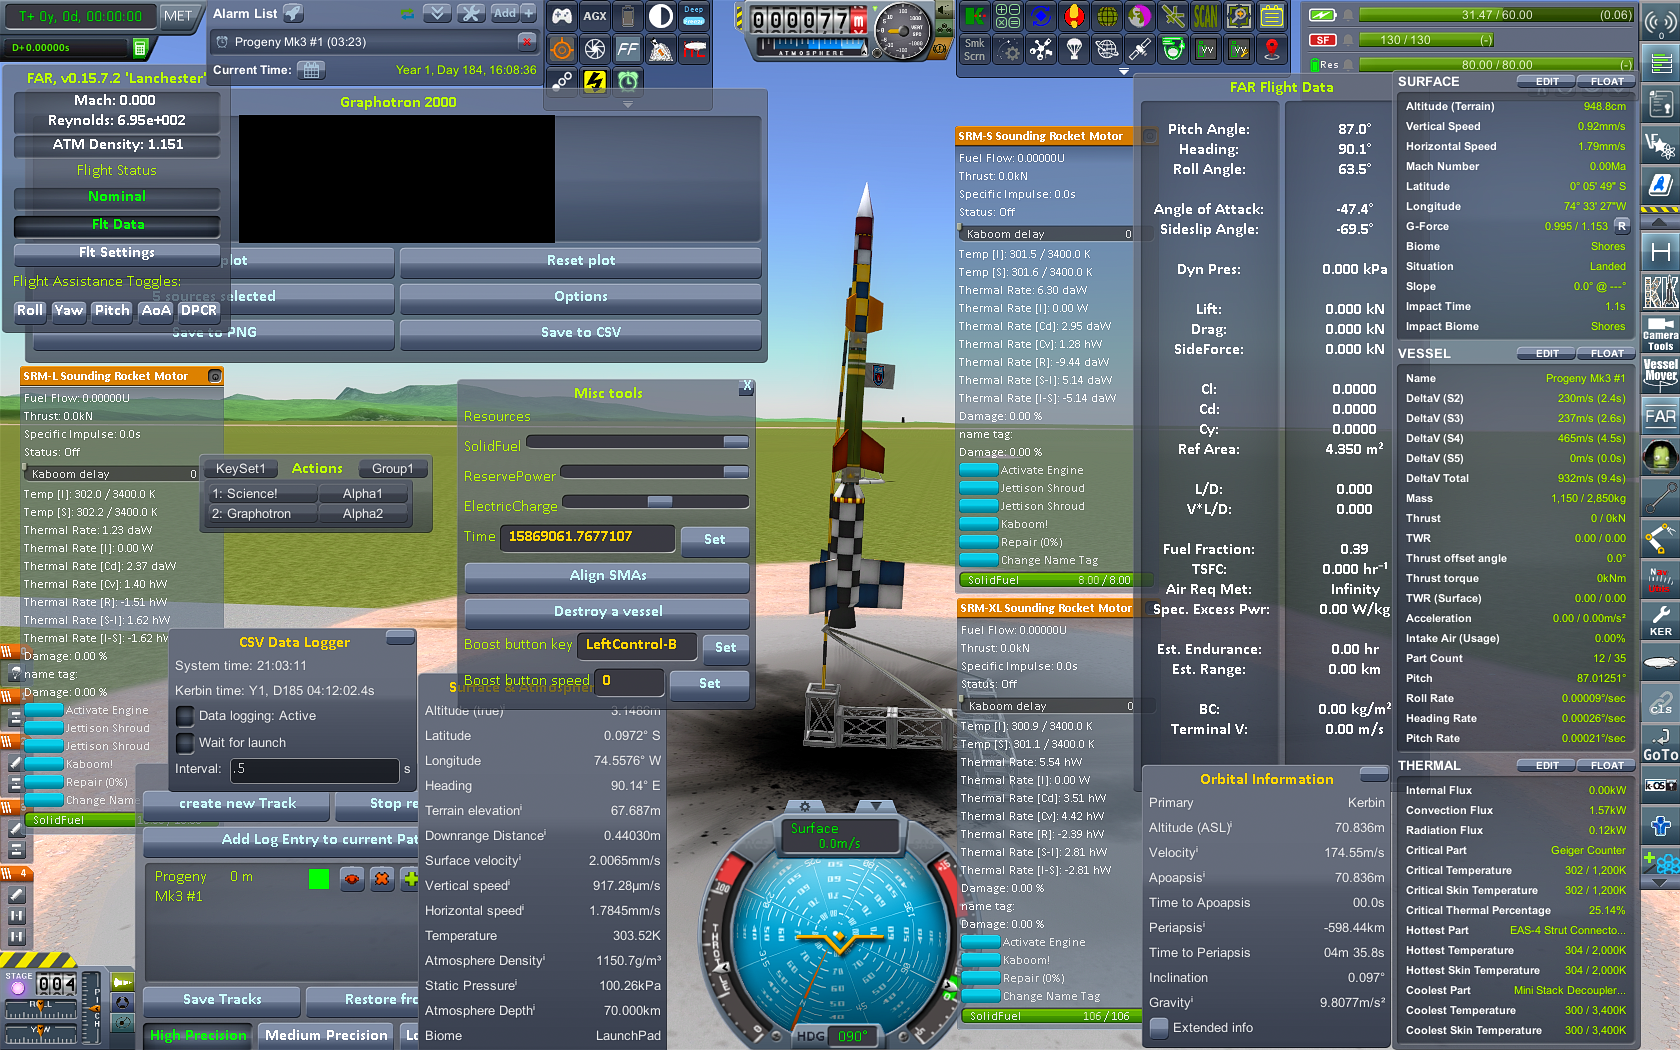Toggle the Data logging: Active checkbox
Screen dimensions: 1680x1050
coord(185,716)
